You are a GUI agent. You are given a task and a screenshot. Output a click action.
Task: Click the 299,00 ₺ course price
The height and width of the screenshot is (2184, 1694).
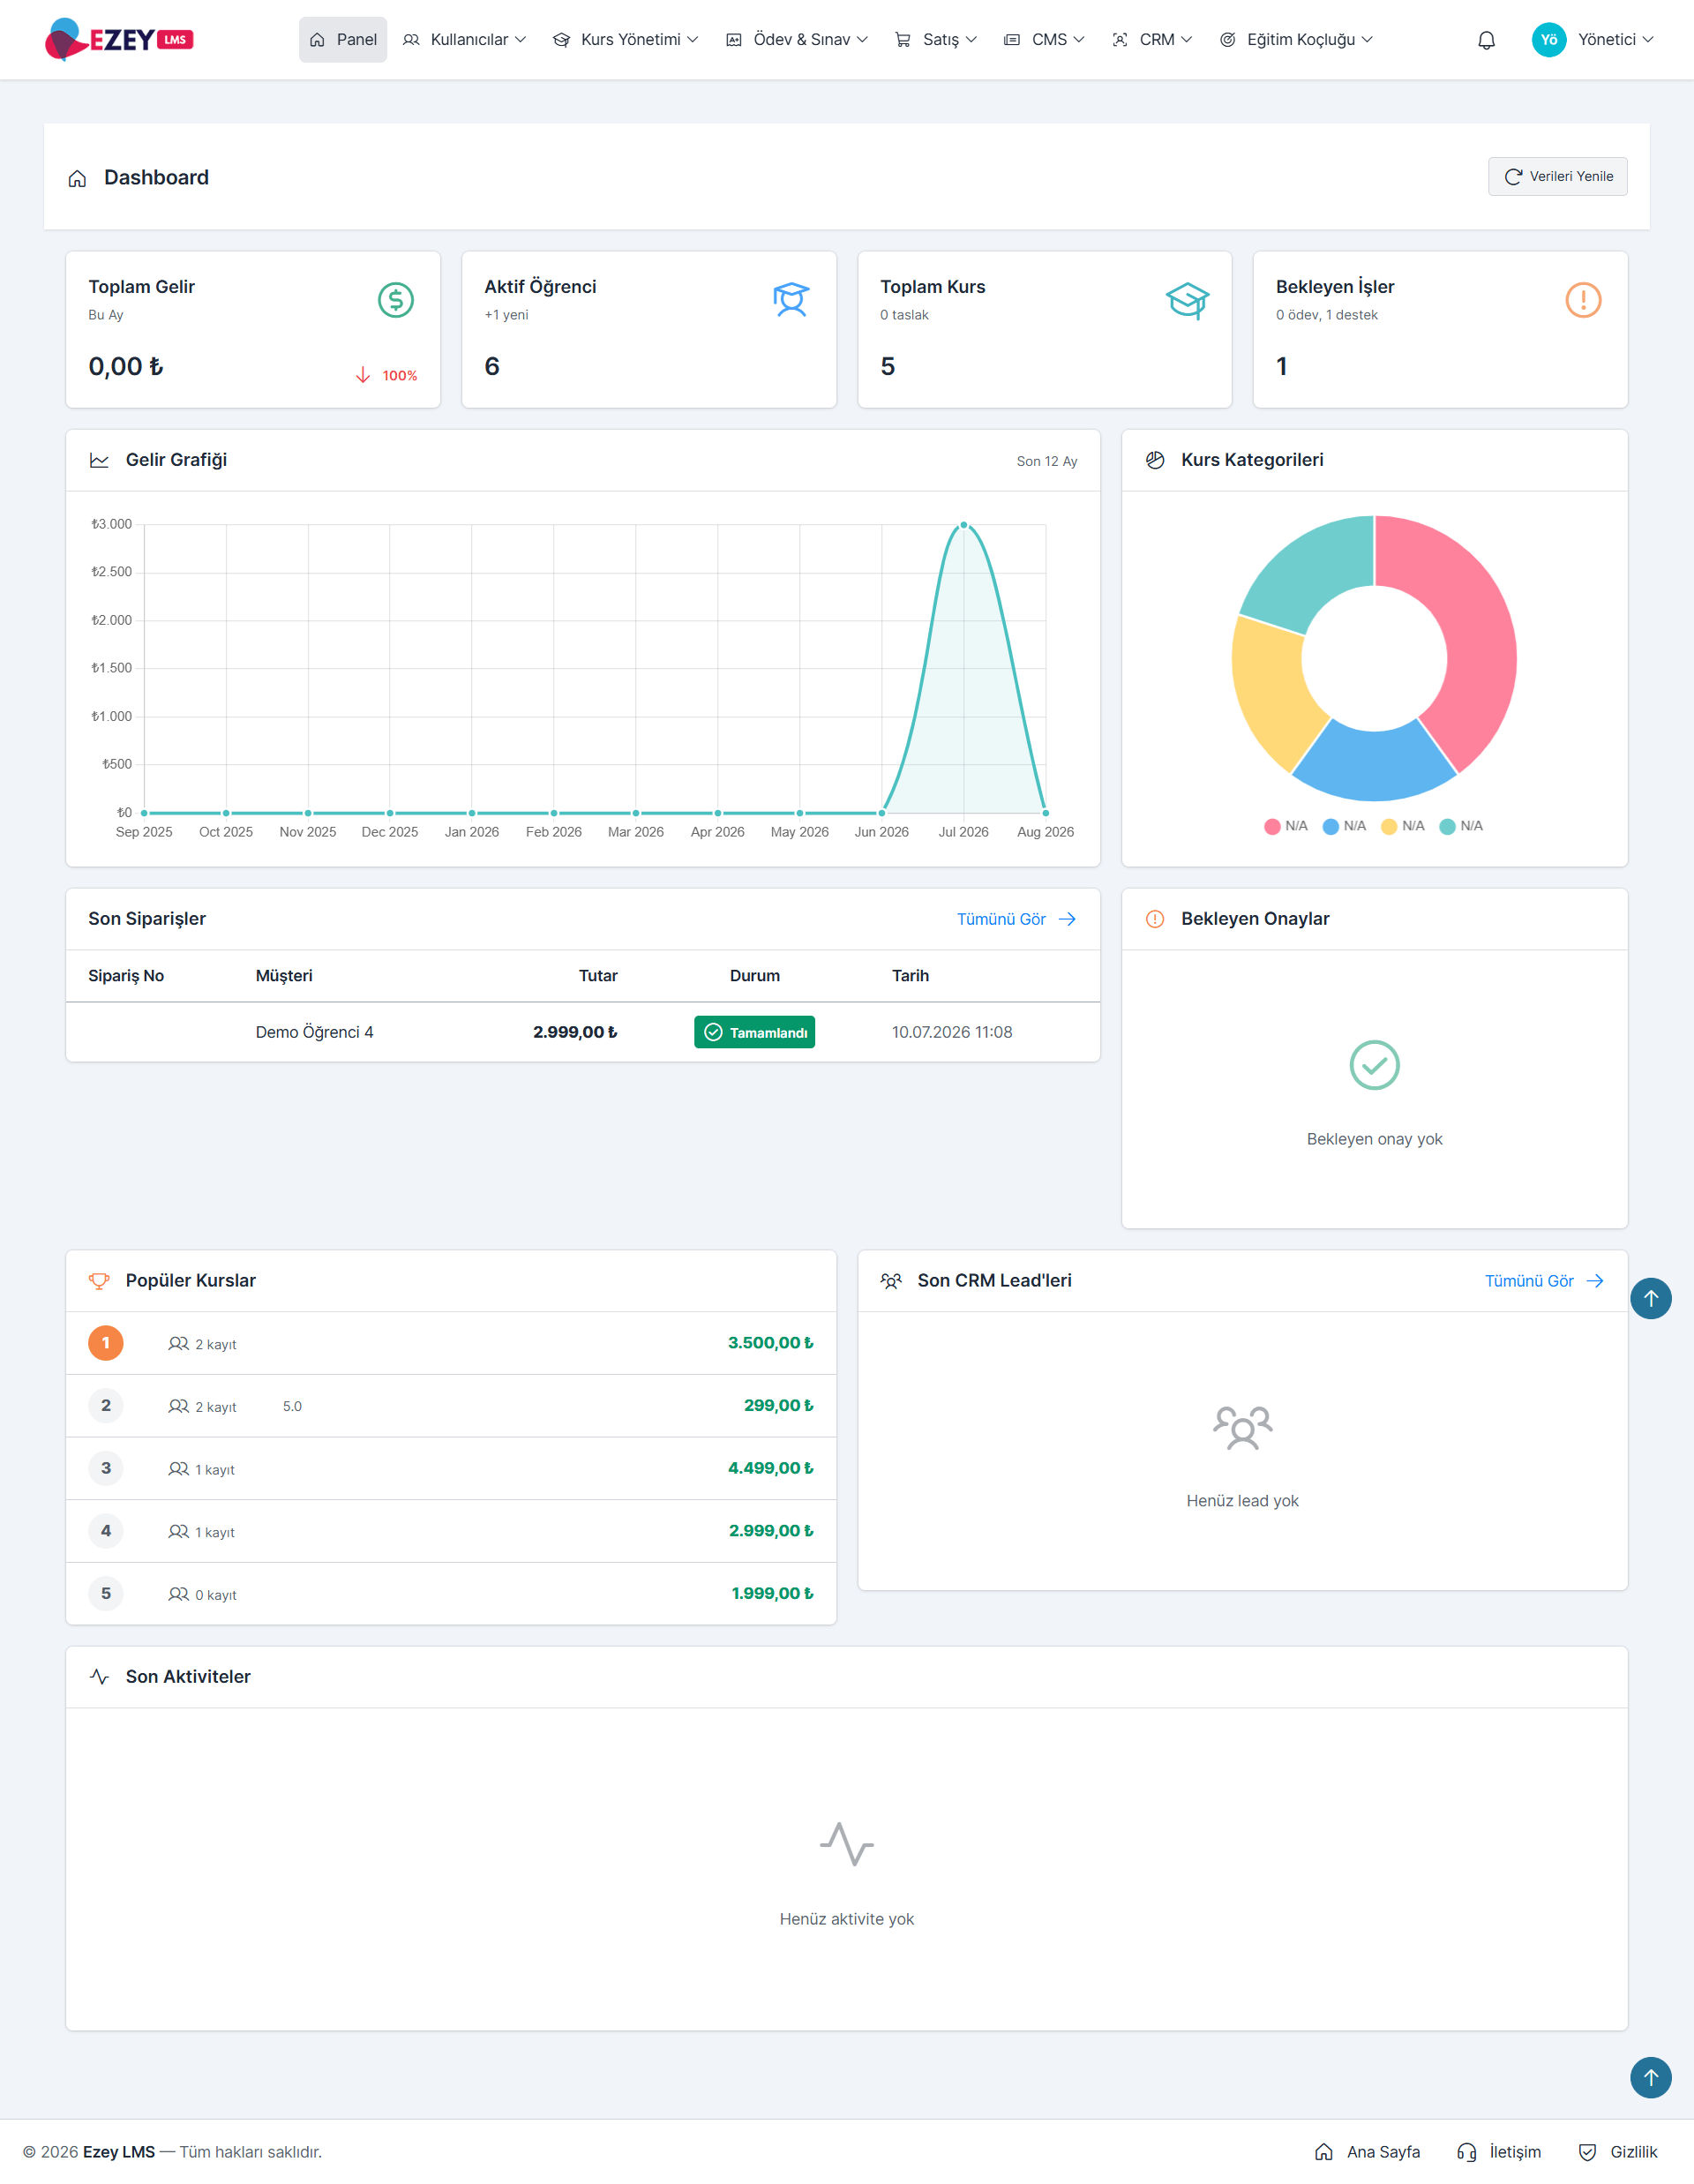[x=778, y=1406]
